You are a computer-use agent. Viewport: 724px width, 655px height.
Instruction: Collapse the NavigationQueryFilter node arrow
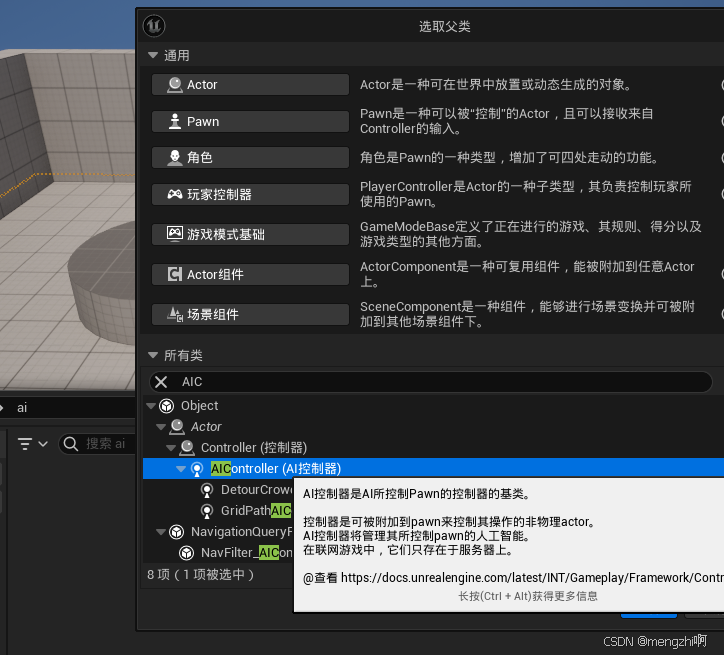pos(161,532)
